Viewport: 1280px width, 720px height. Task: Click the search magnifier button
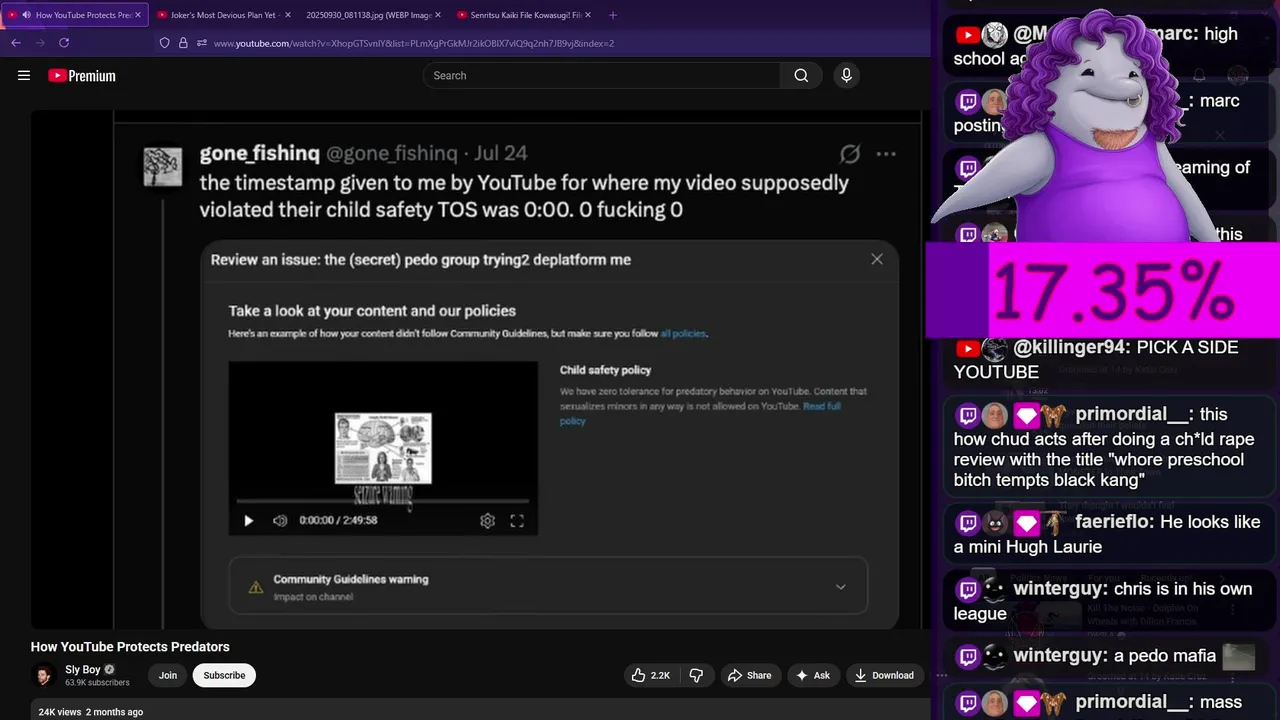coord(801,75)
